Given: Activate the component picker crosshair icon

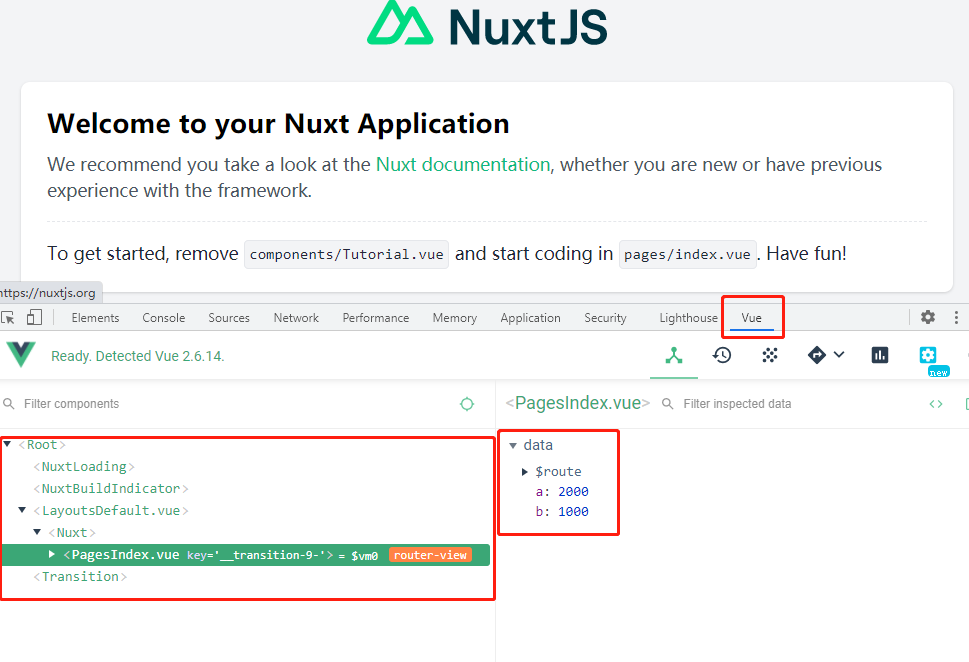Looking at the screenshot, I should pyautogui.click(x=467, y=404).
